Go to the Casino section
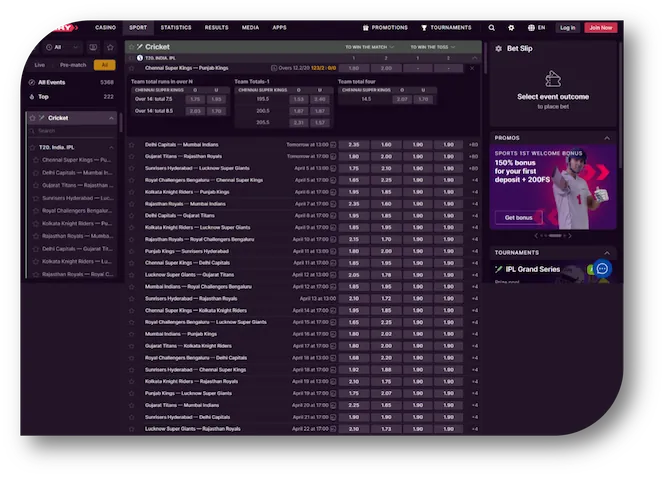 click(105, 28)
